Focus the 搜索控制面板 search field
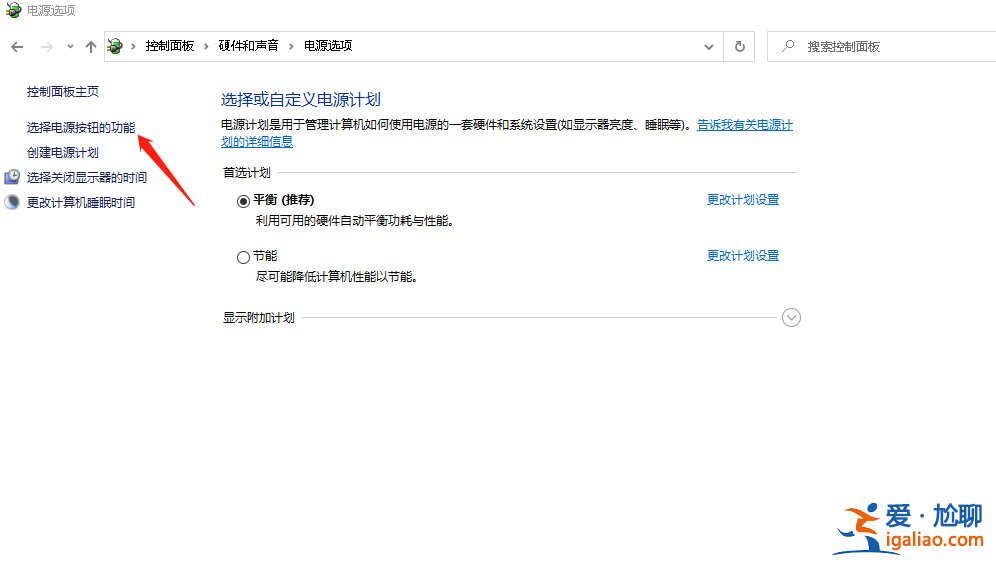Viewport: 996px width, 567px height. point(882,46)
